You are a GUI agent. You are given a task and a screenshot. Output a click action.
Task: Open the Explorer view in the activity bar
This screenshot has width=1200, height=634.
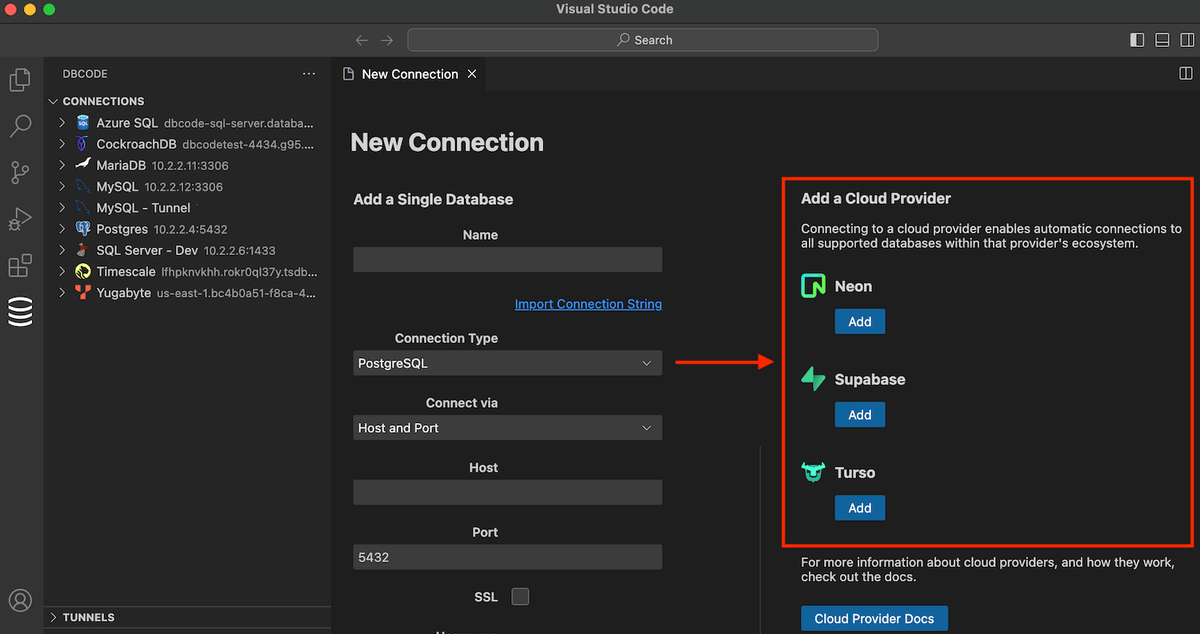coord(20,79)
